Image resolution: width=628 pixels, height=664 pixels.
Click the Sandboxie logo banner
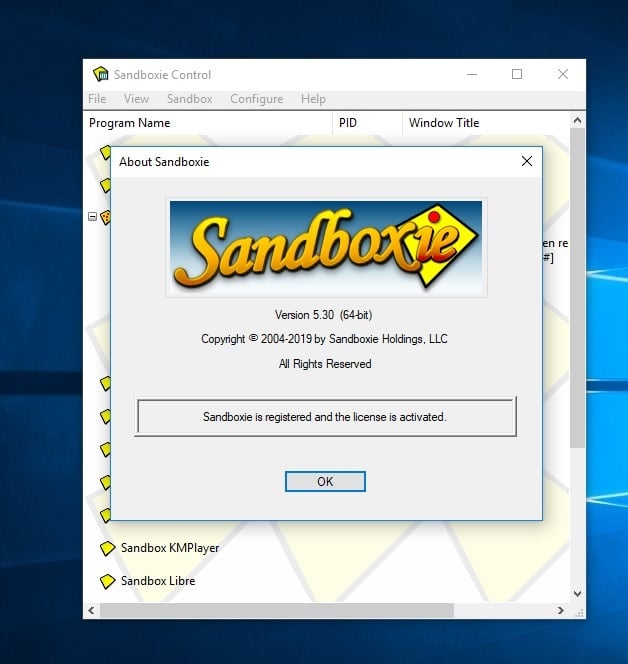pyautogui.click(x=326, y=248)
